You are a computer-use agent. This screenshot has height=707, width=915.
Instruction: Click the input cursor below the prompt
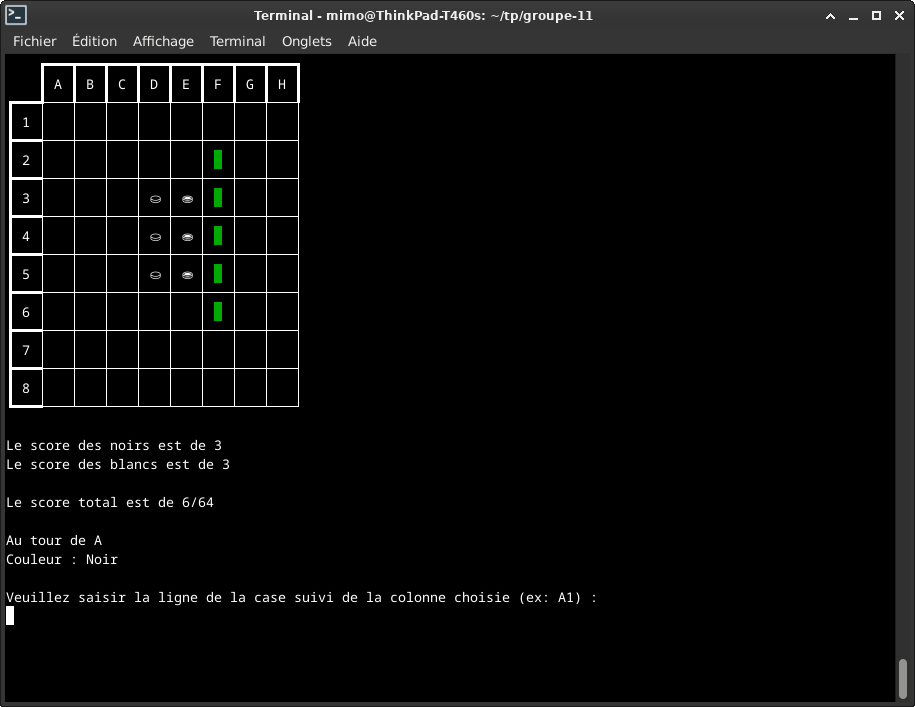10,616
